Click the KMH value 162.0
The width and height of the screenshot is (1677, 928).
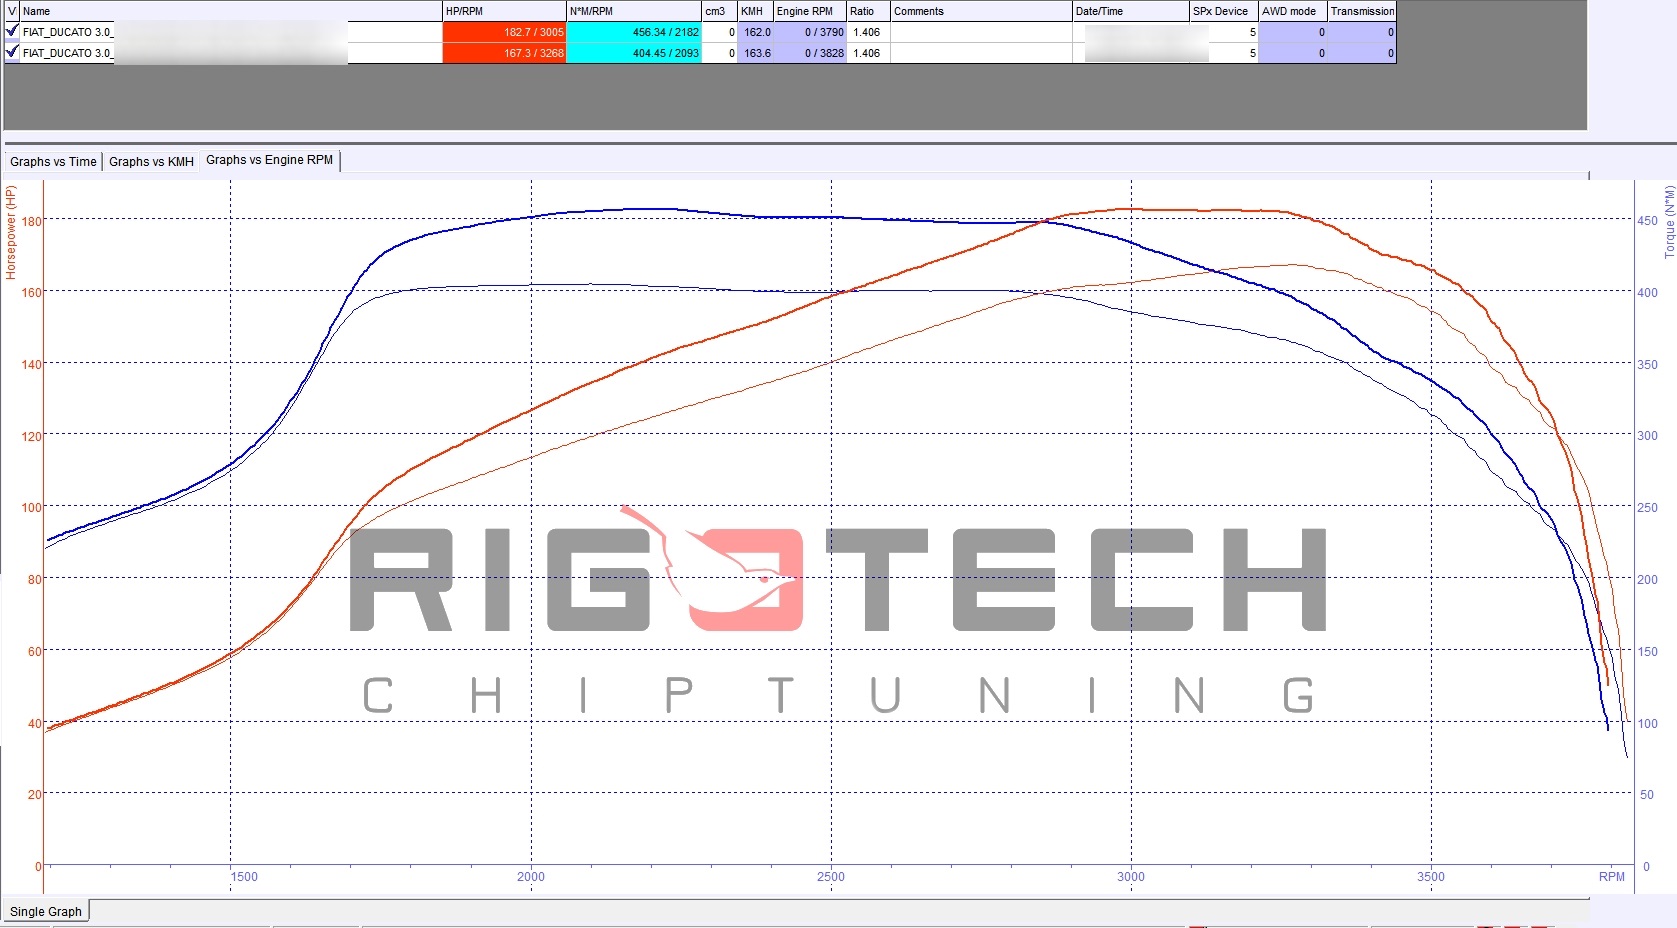tap(755, 32)
